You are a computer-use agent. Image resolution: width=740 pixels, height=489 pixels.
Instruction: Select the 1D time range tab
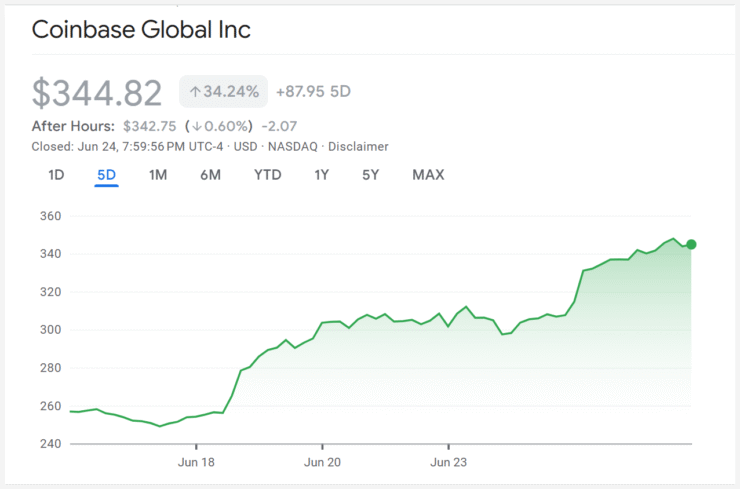tap(56, 175)
